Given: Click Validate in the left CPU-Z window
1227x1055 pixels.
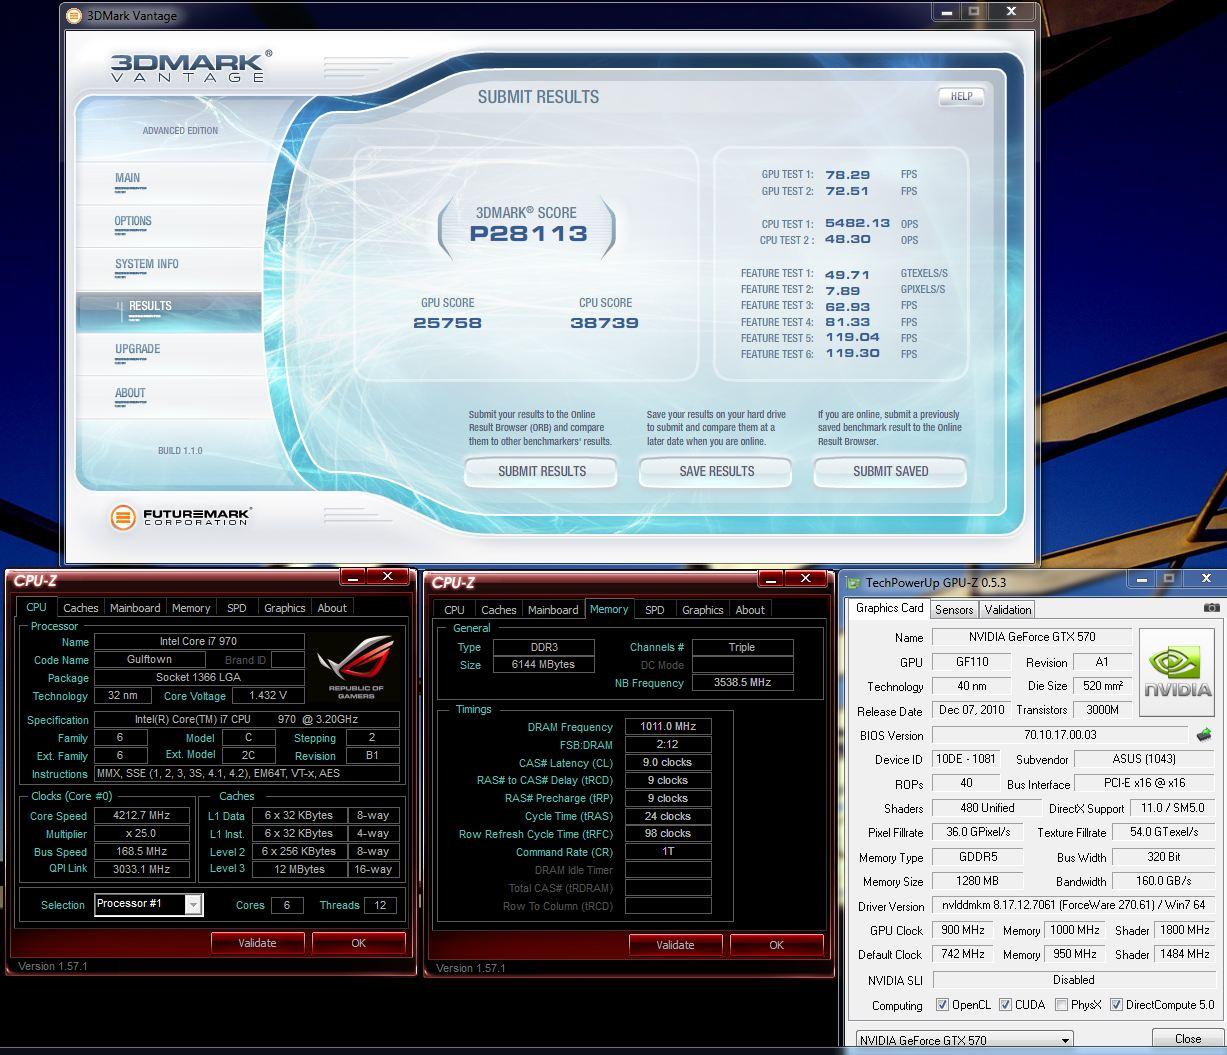Looking at the screenshot, I should click(x=257, y=943).
